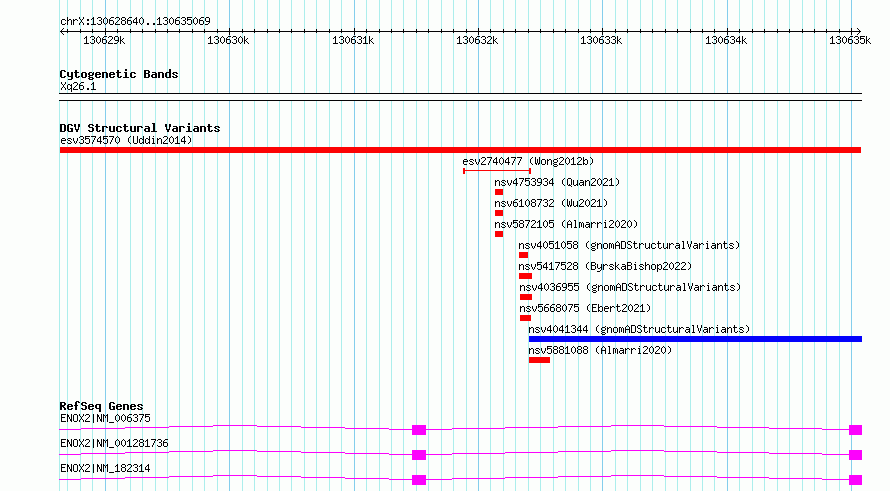Open the Cytogenetic Bands track heading

(x=118, y=74)
